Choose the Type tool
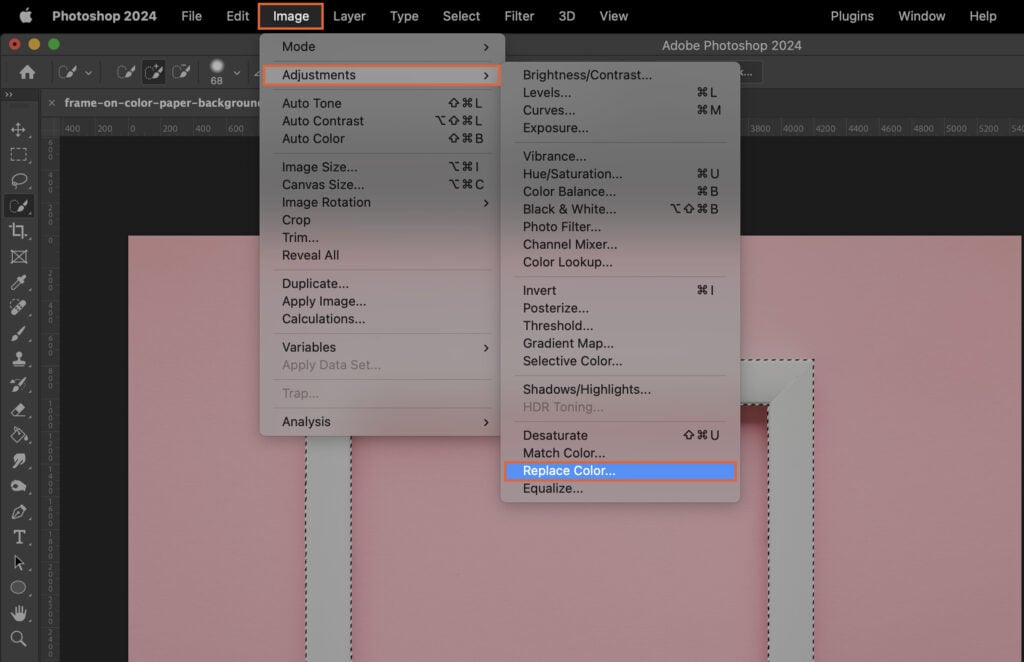This screenshot has height=662, width=1024. click(20, 538)
